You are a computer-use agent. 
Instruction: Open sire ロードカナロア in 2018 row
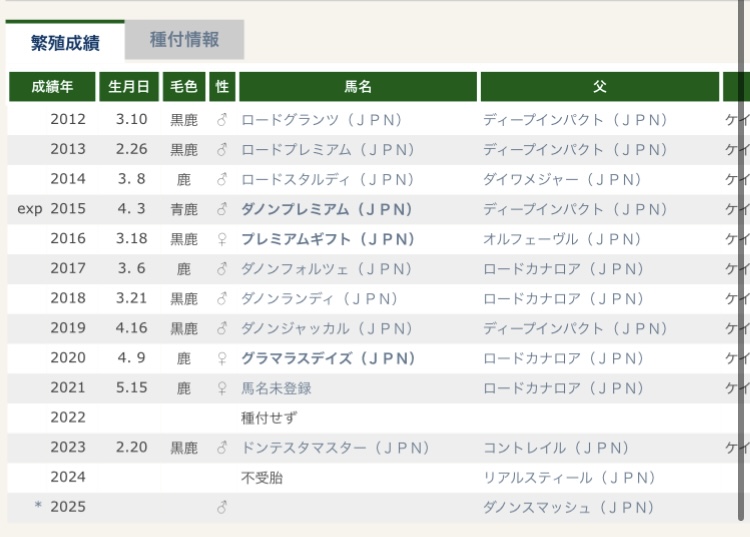click(x=563, y=299)
